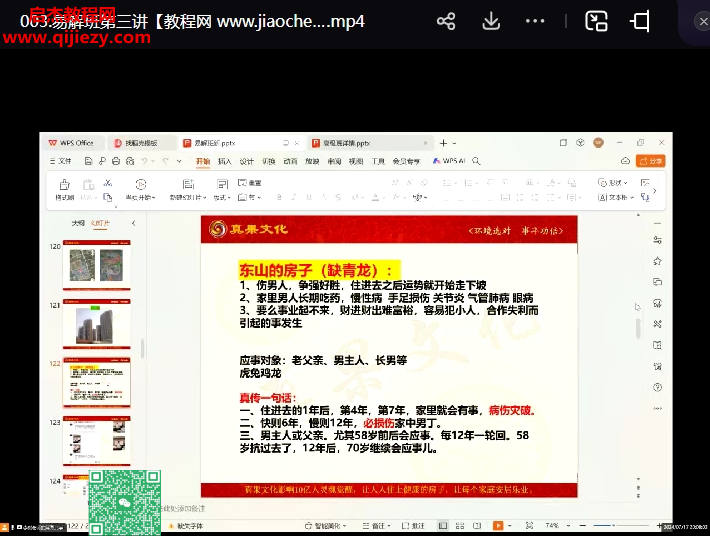Open the text box dropdown in ribbon

pyautogui.click(x=616, y=197)
